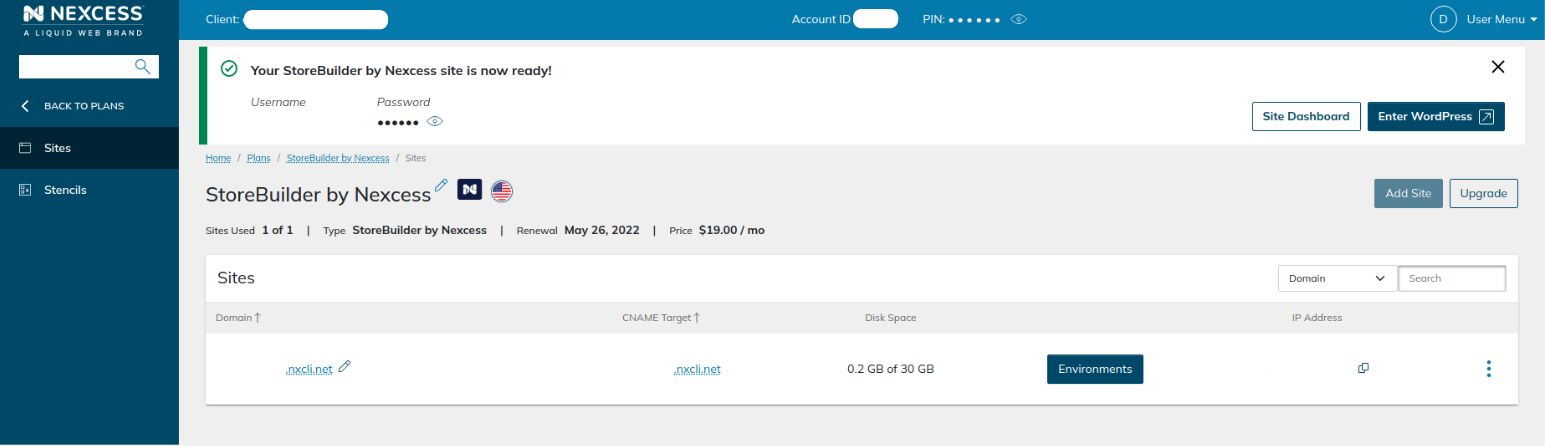Reveal the account PIN with eye icon

(x=1019, y=19)
